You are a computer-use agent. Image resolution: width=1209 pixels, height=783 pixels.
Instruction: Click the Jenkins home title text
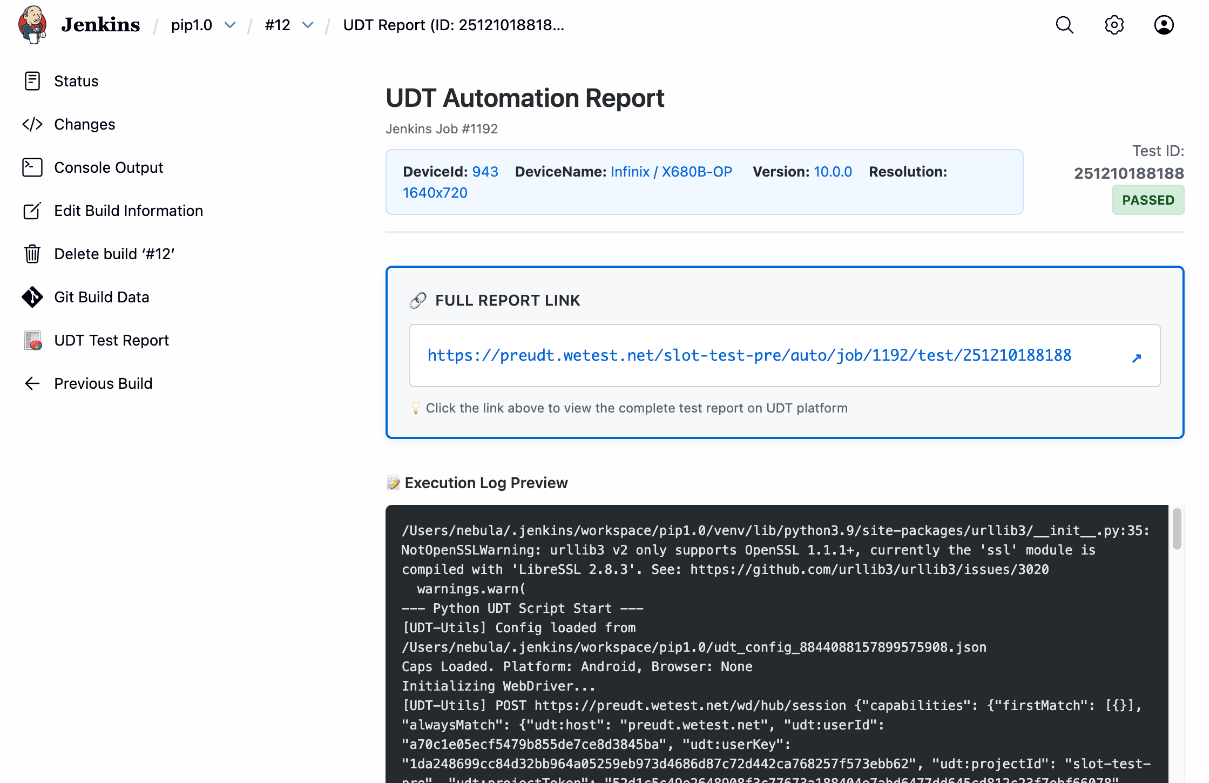point(100,25)
